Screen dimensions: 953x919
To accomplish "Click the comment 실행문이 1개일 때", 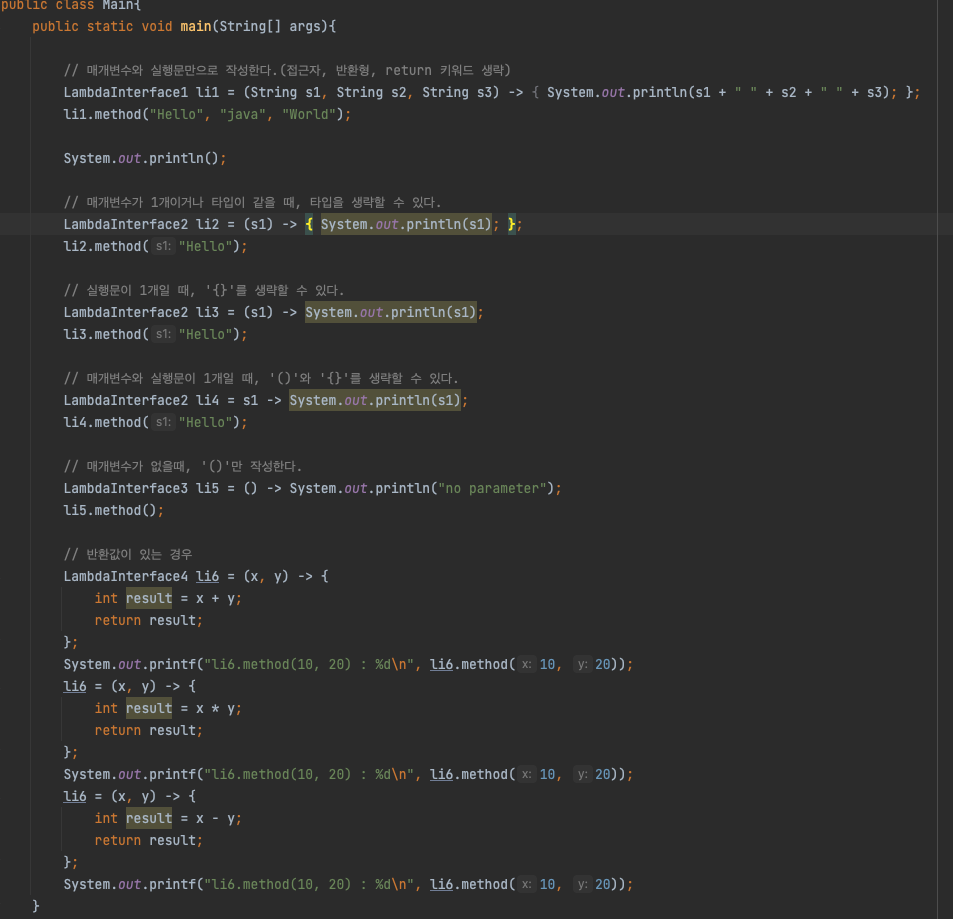I will [204, 291].
